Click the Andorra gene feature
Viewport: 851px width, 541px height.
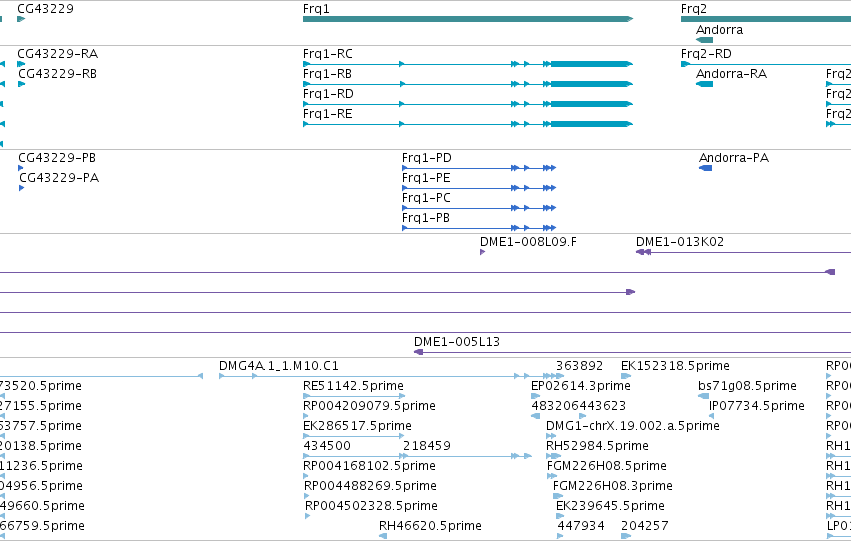704,40
